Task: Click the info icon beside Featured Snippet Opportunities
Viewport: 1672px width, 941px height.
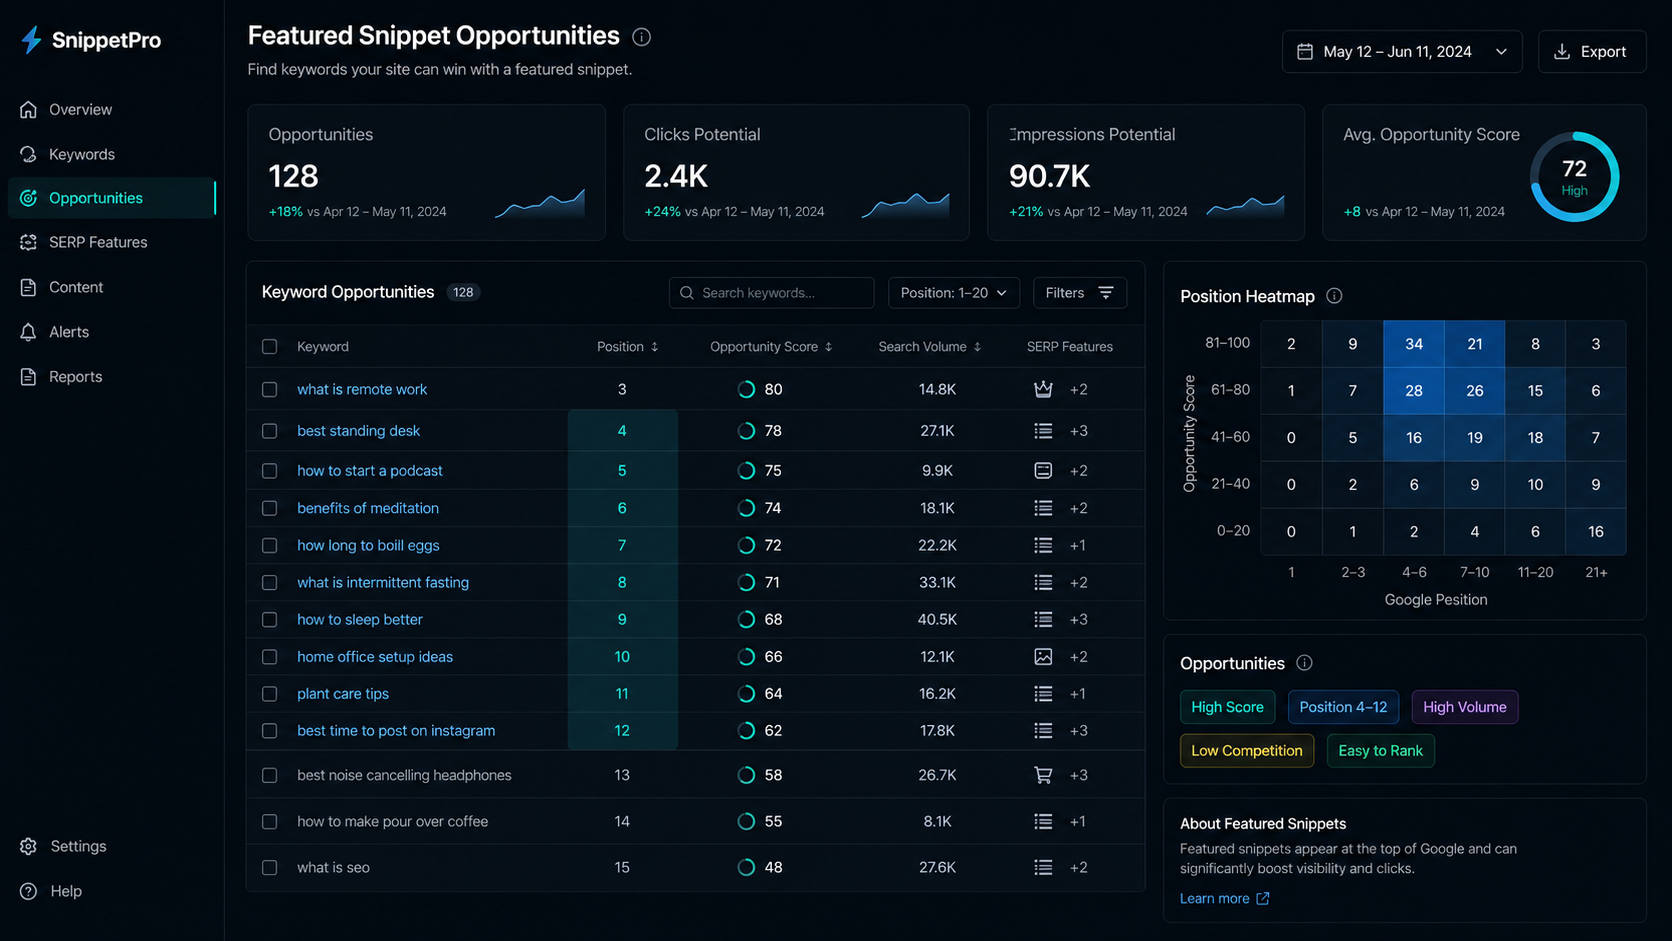Action: point(642,37)
